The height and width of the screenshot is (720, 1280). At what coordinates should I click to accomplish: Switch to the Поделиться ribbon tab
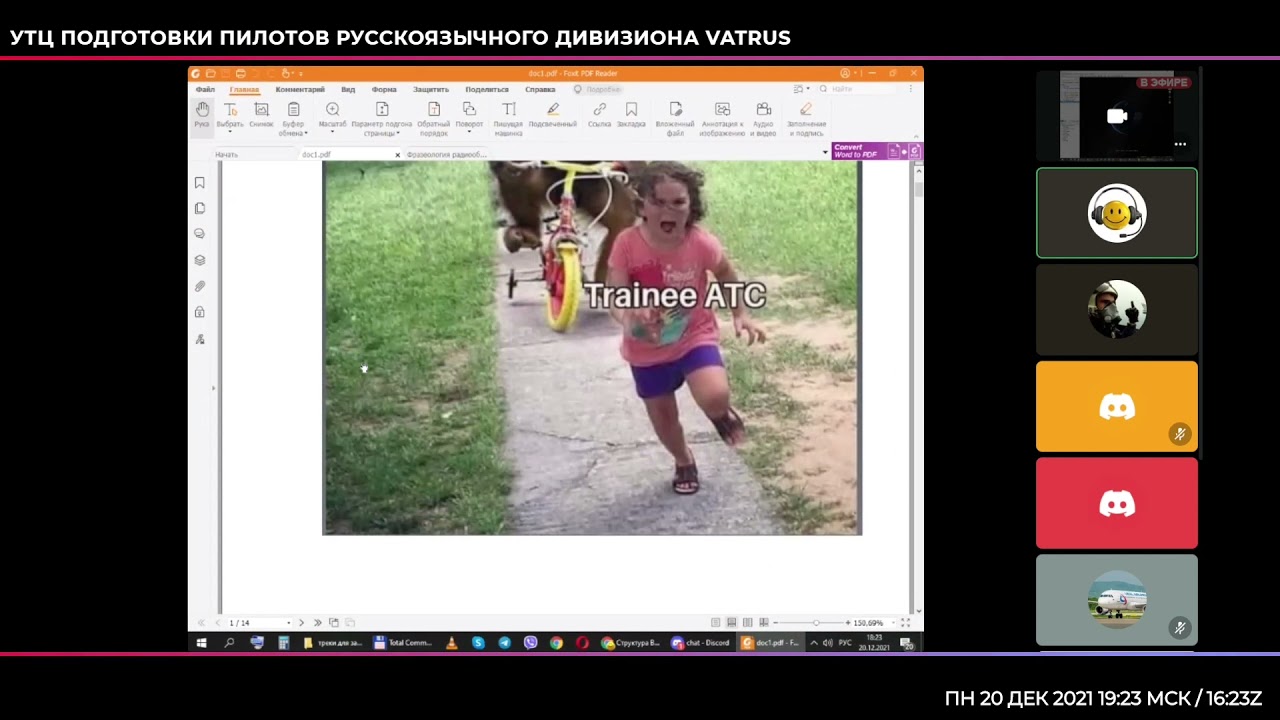click(487, 89)
